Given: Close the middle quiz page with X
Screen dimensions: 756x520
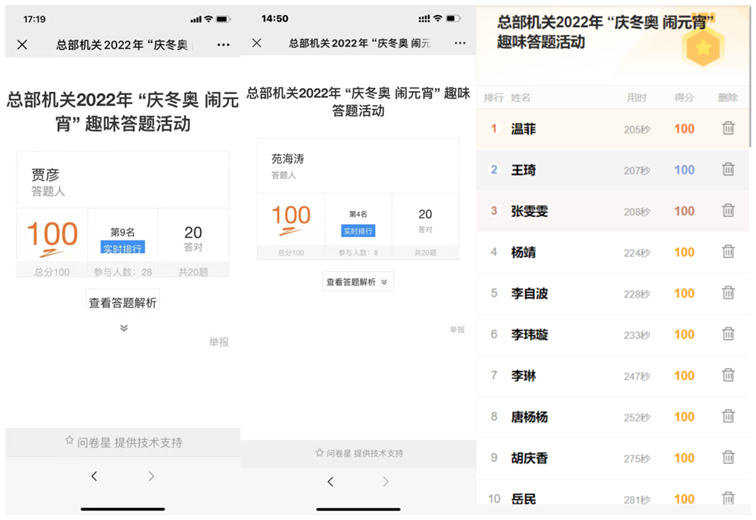Looking at the screenshot, I should [x=257, y=43].
